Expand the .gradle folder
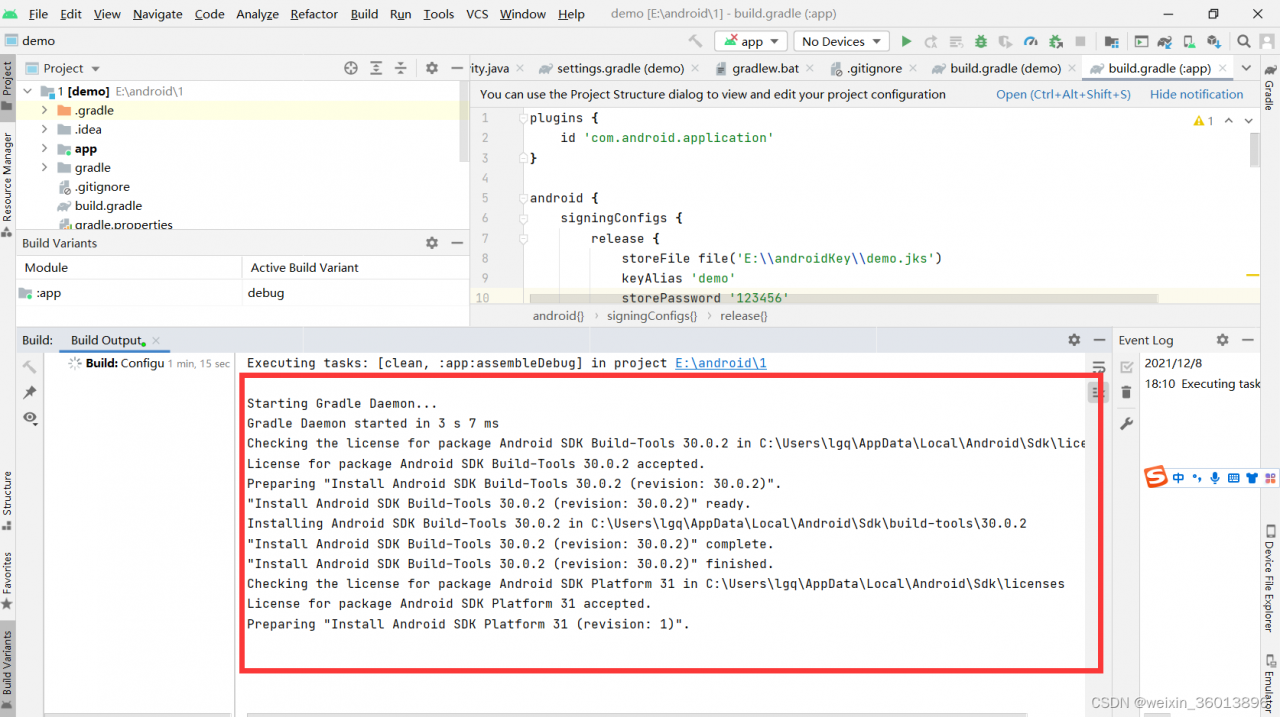Screen dimensions: 1280x717 45,110
